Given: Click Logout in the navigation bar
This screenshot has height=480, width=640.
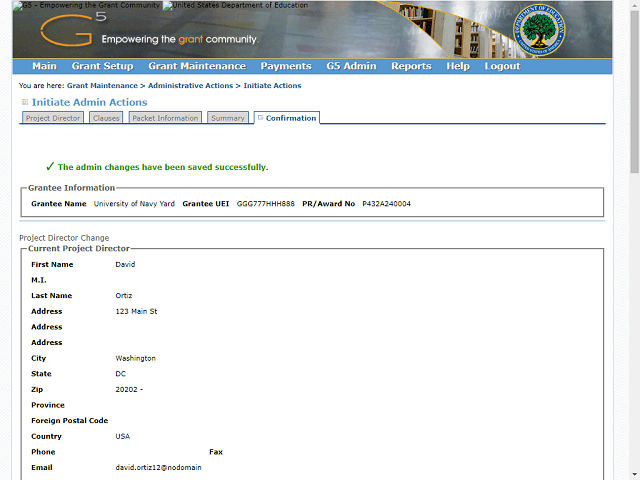Looking at the screenshot, I should click(502, 66).
